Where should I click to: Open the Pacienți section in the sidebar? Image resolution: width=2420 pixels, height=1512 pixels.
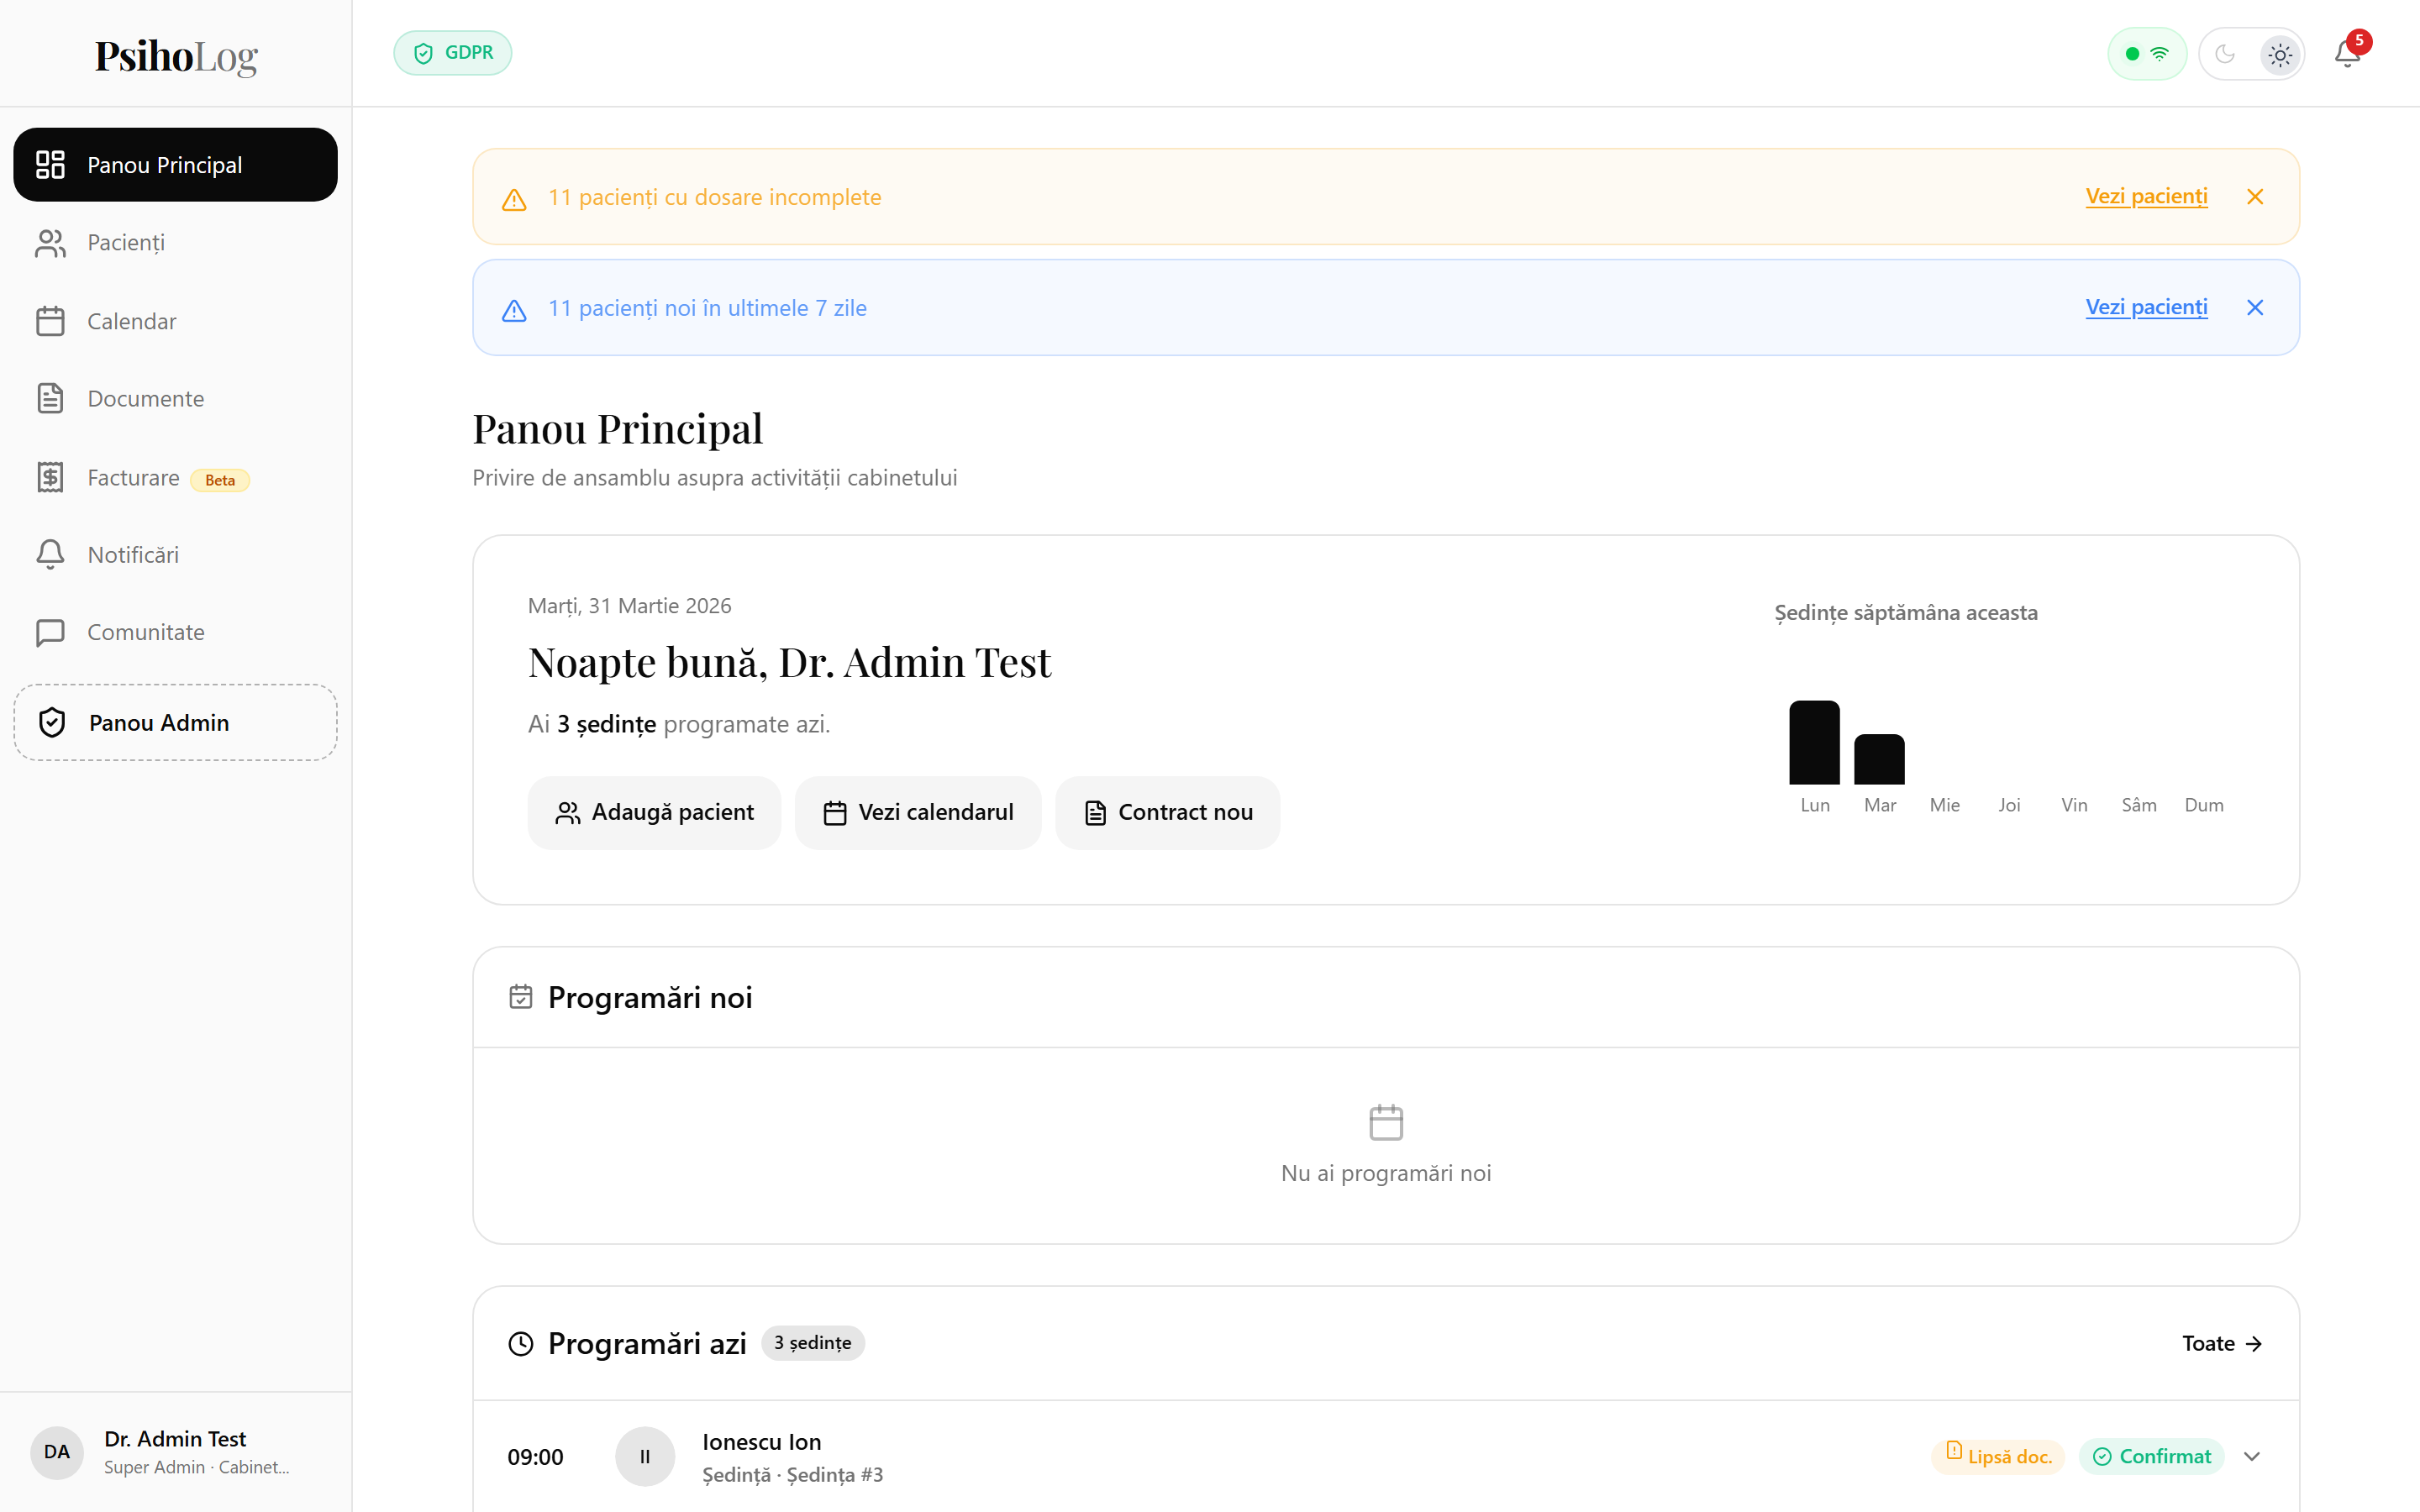coord(124,242)
